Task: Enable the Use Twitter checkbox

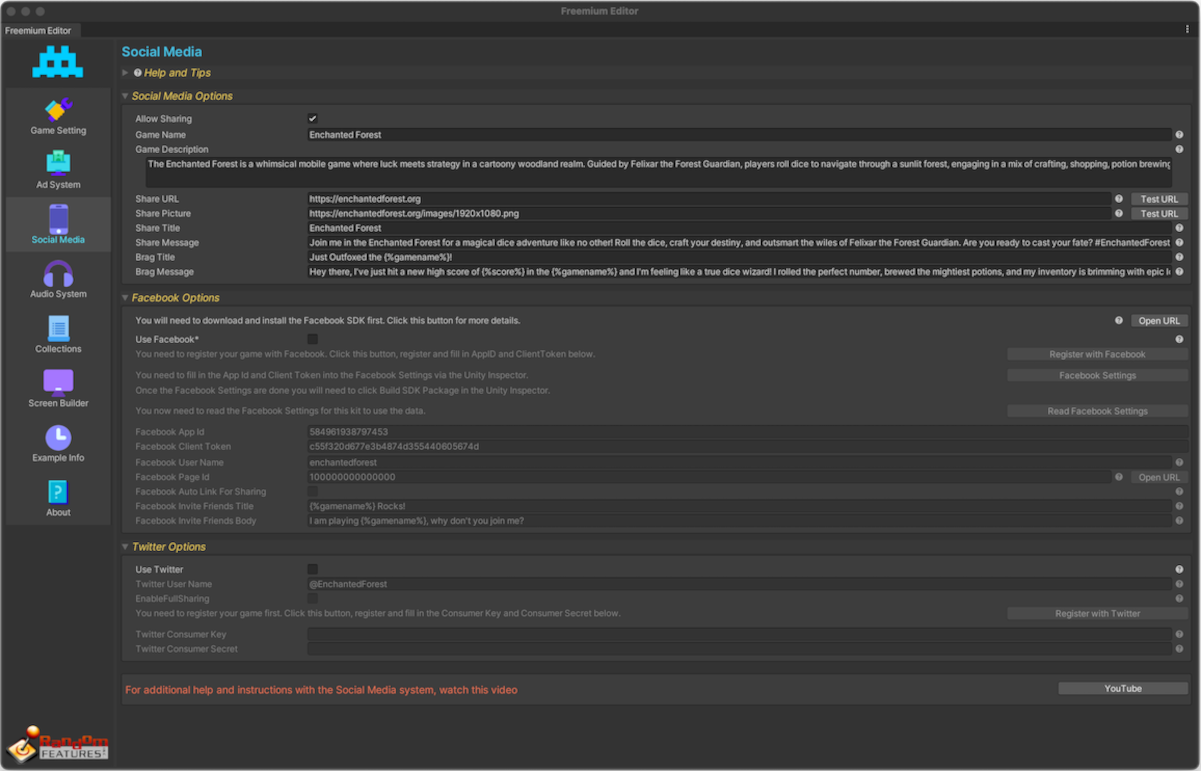Action: pyautogui.click(x=313, y=569)
